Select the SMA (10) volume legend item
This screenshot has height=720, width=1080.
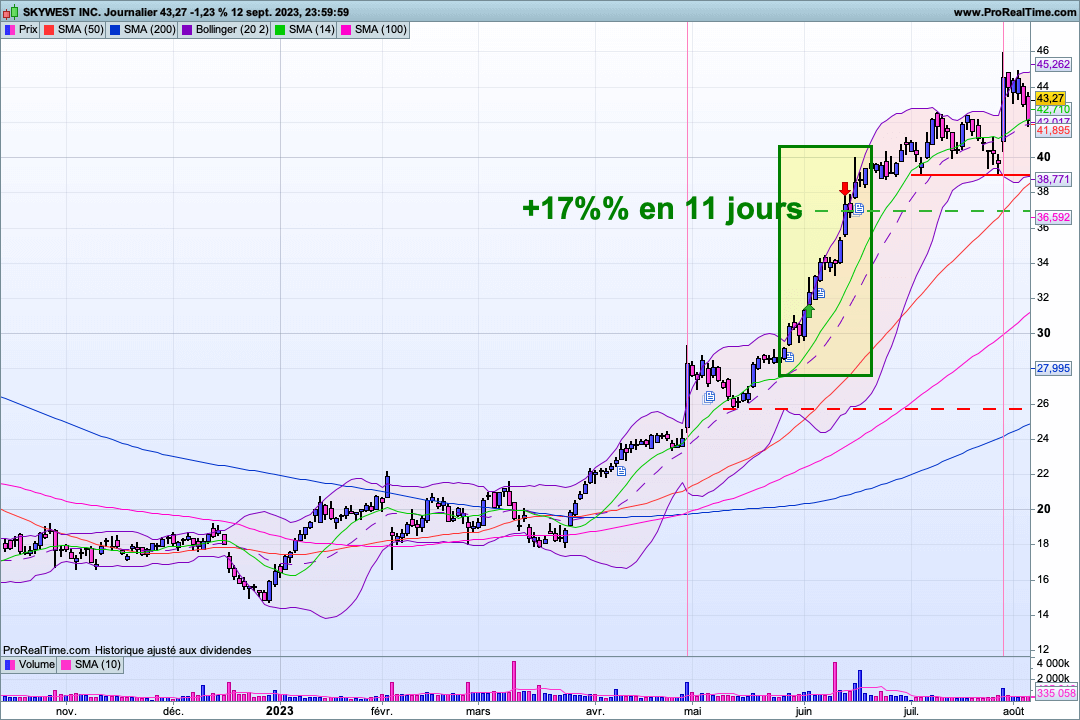pos(91,665)
